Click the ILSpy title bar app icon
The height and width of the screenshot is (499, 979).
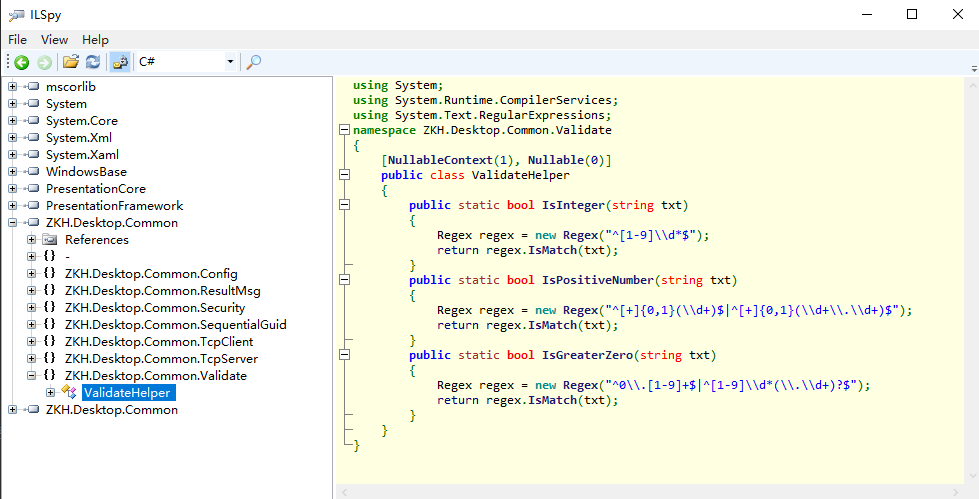tap(16, 15)
